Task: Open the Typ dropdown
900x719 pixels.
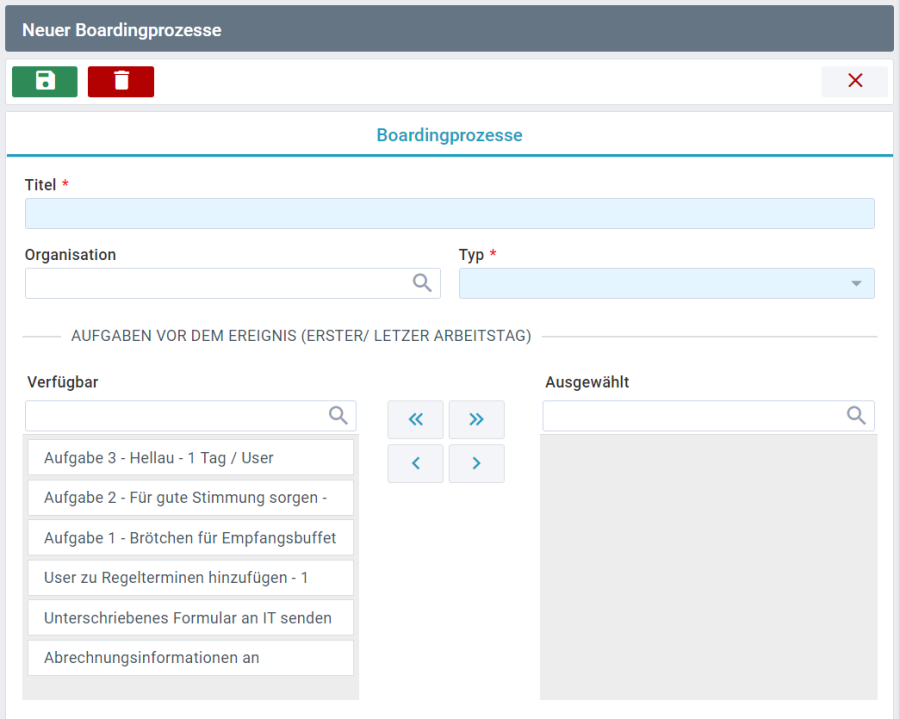Action: click(666, 283)
